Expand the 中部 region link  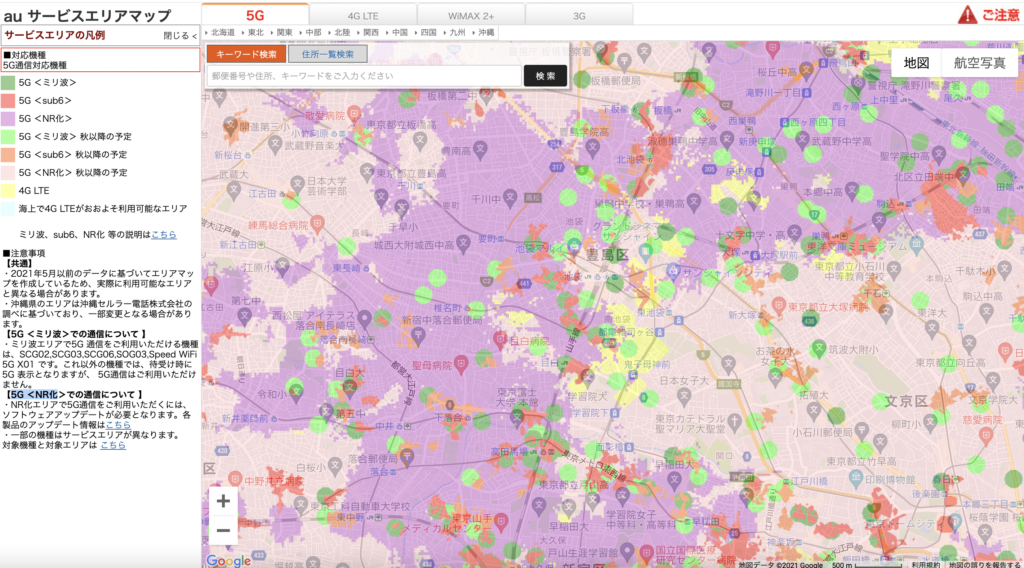[311, 32]
